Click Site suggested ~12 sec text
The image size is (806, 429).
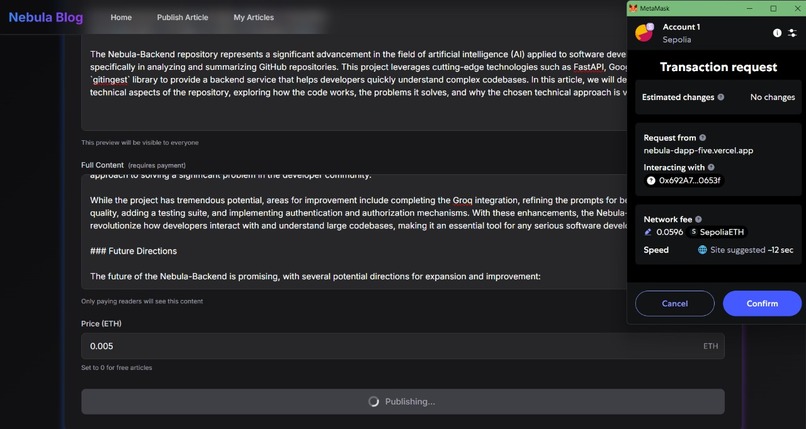[x=752, y=250]
